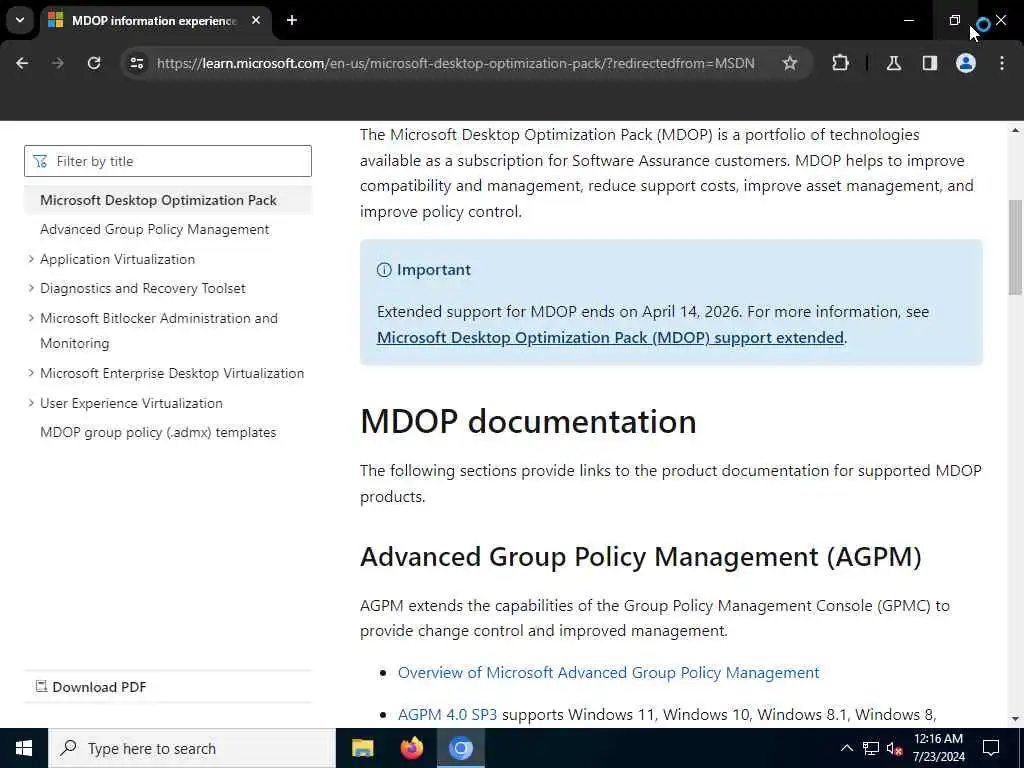Close the MDOP information experience tab
1024x768 pixels.
click(256, 20)
